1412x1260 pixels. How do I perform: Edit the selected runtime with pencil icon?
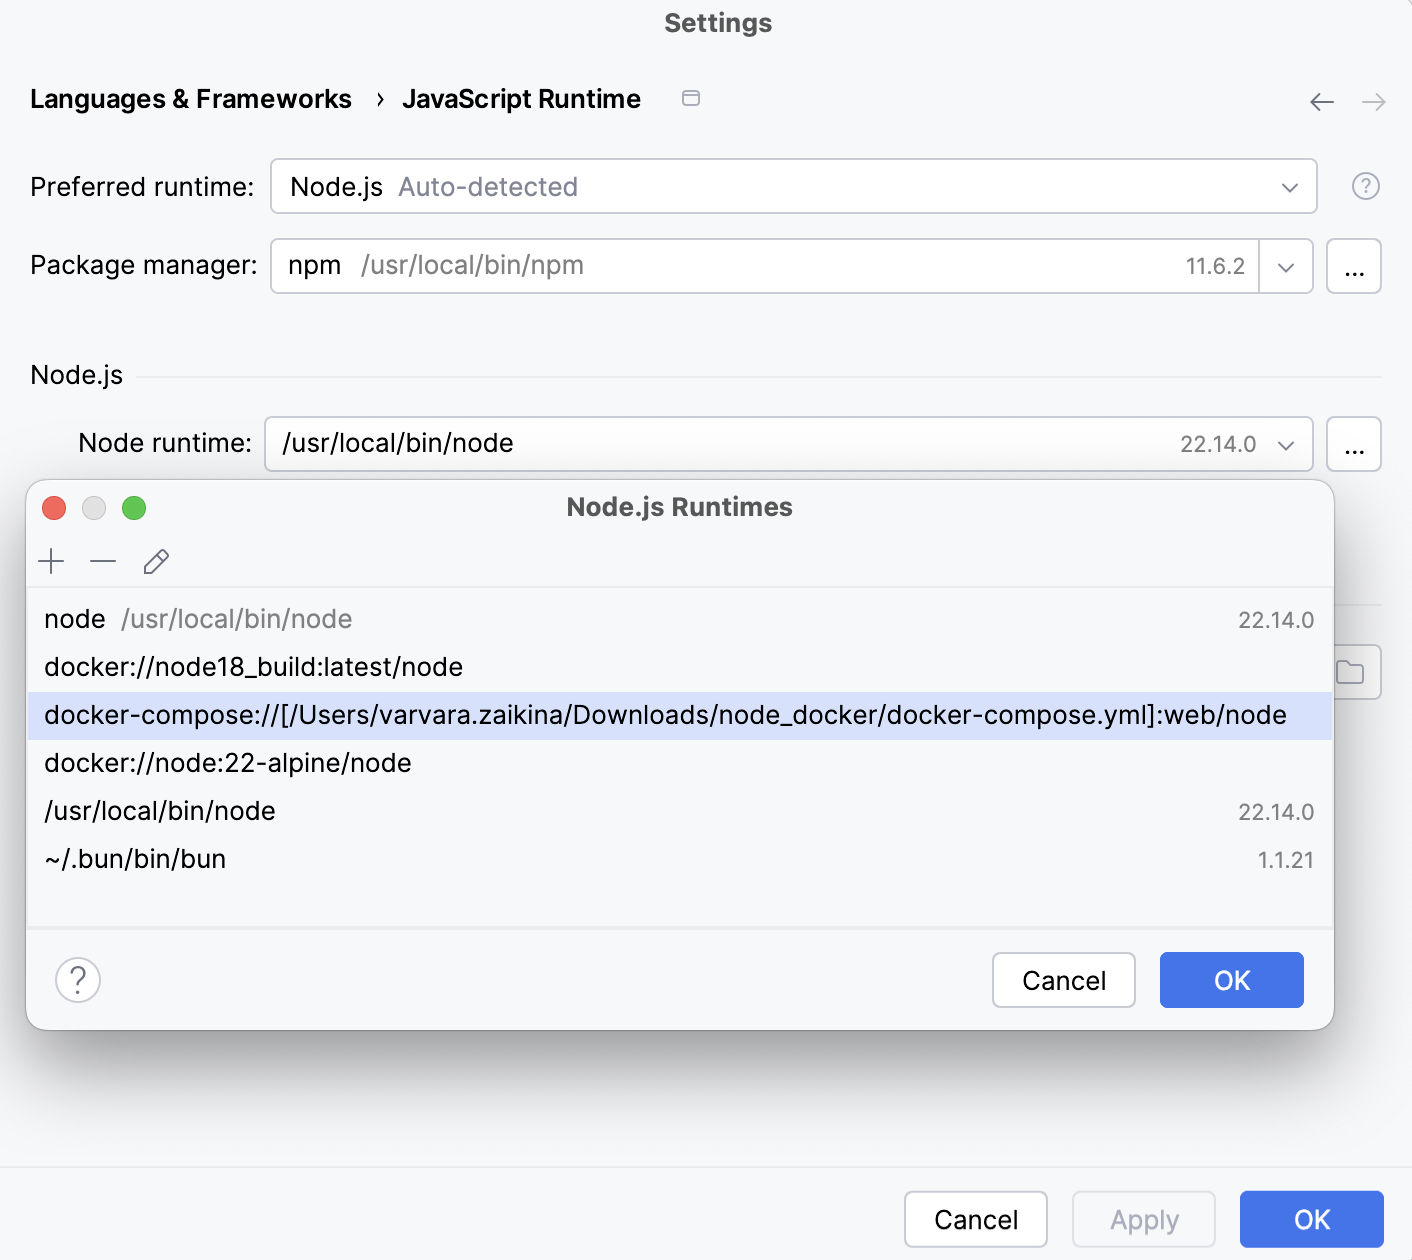pyautogui.click(x=156, y=561)
